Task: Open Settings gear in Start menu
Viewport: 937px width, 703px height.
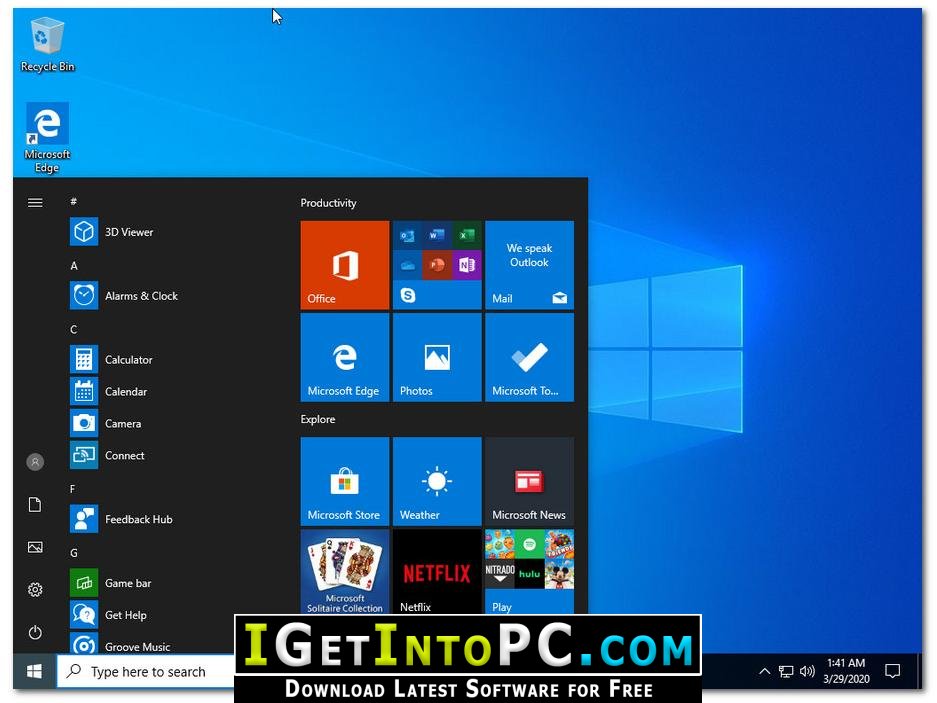Action: pyautogui.click(x=35, y=589)
